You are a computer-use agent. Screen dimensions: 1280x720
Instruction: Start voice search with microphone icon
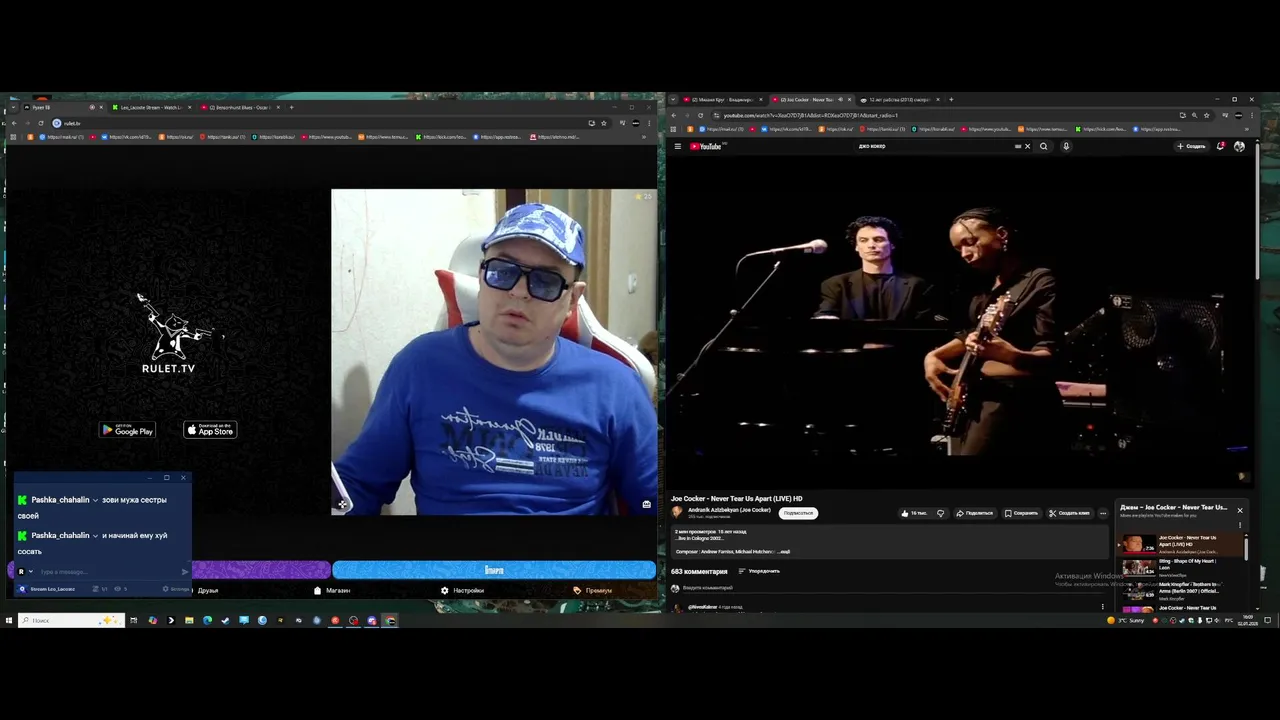pos(1066,146)
